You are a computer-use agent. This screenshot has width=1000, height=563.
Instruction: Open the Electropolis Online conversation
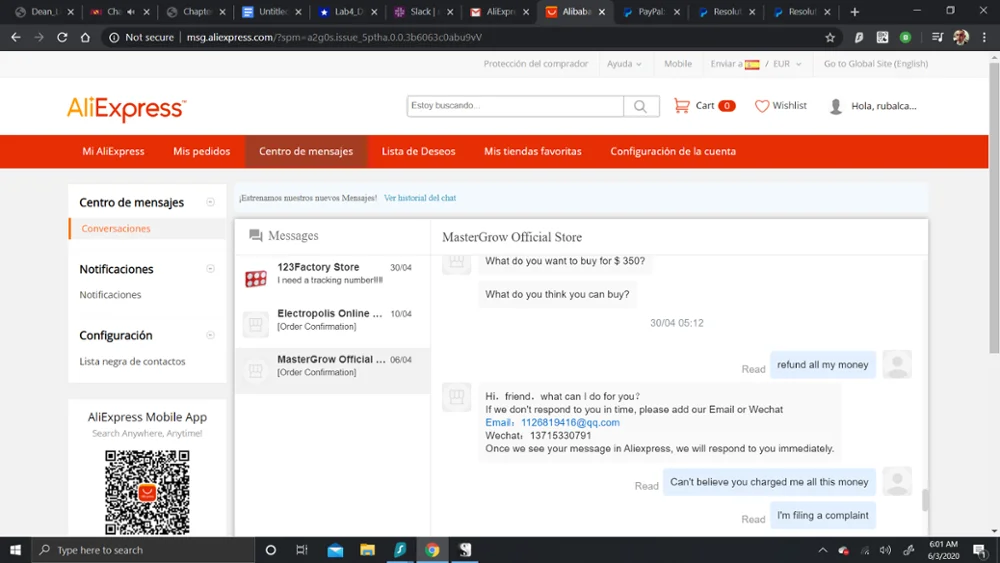pos(332,324)
